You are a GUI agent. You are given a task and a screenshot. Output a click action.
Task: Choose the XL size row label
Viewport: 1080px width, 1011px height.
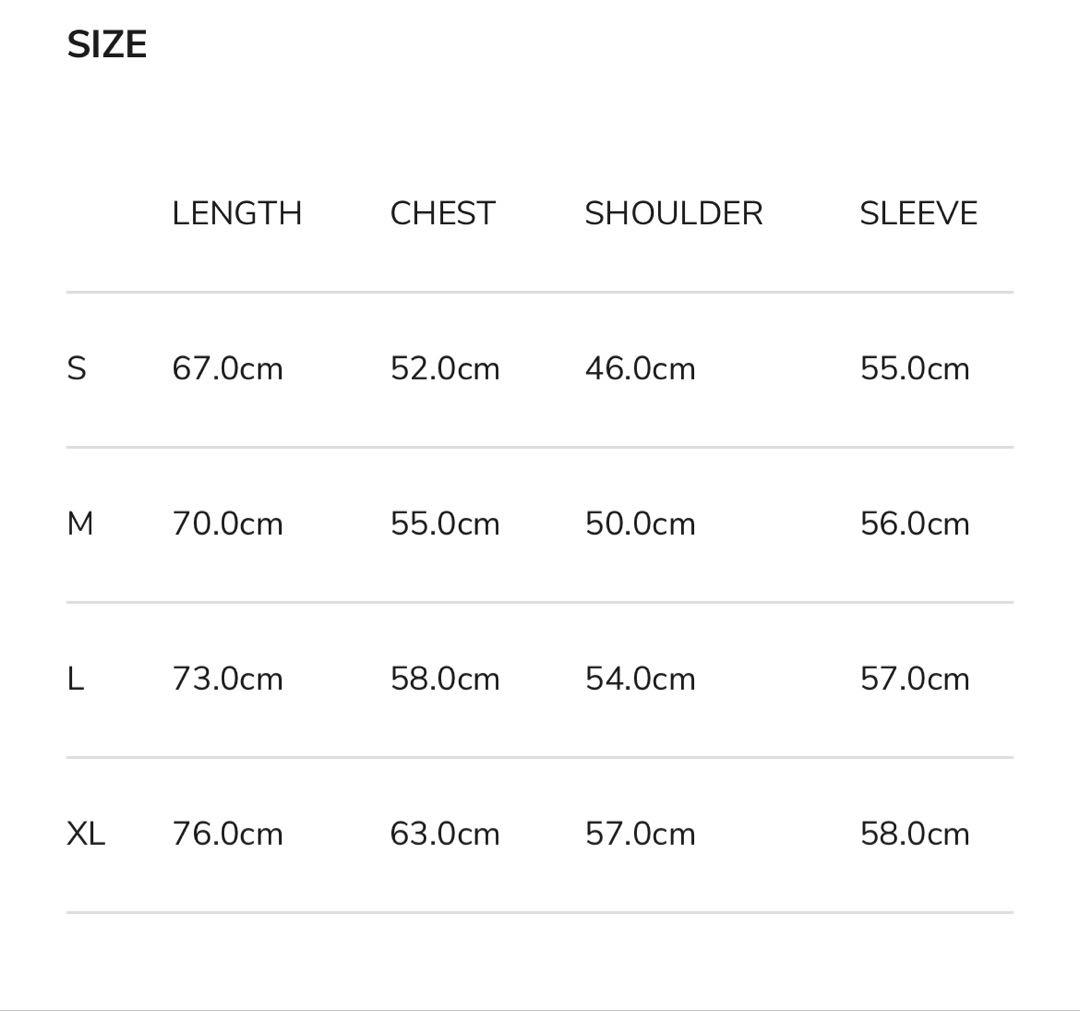pos(86,834)
